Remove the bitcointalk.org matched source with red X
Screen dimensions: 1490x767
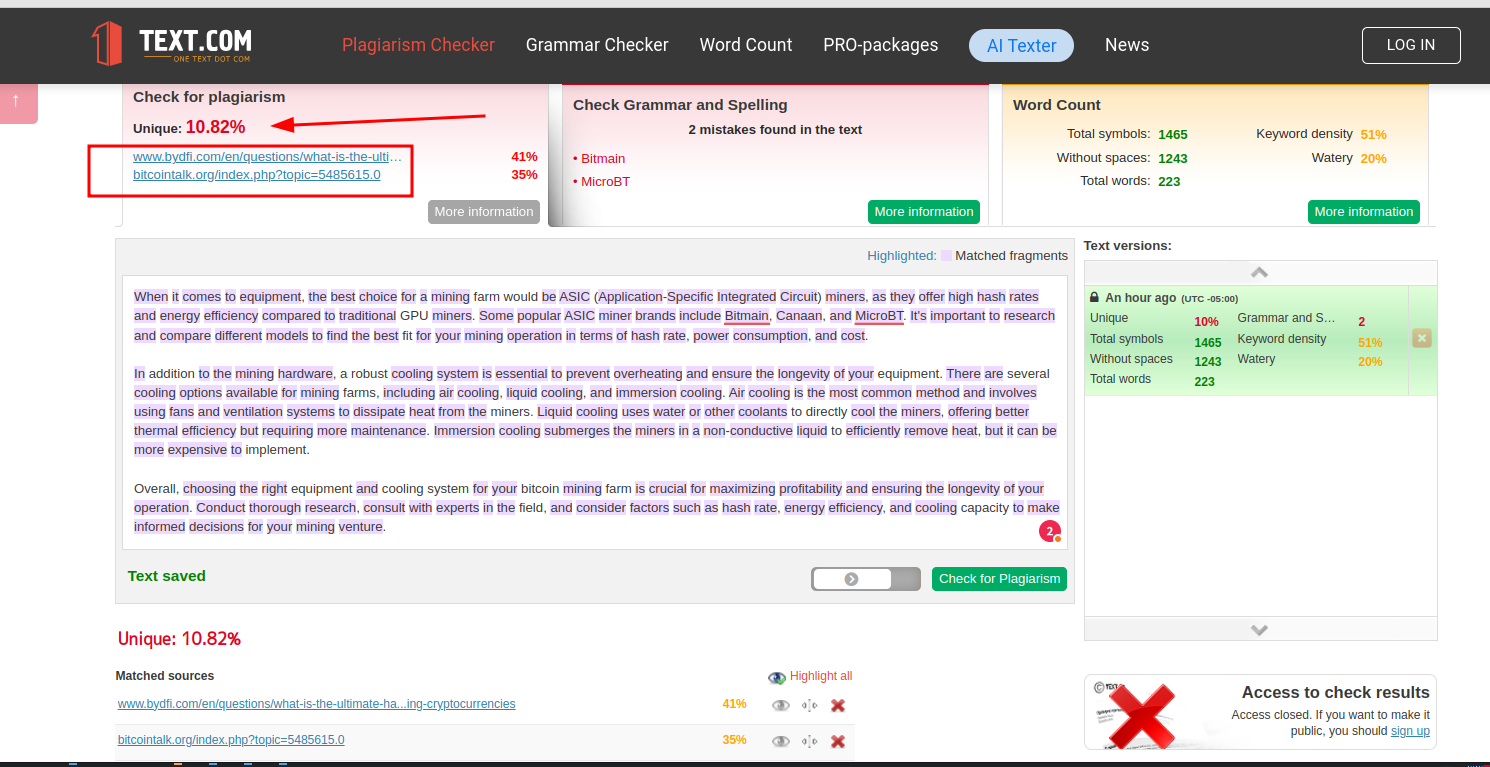tap(838, 742)
